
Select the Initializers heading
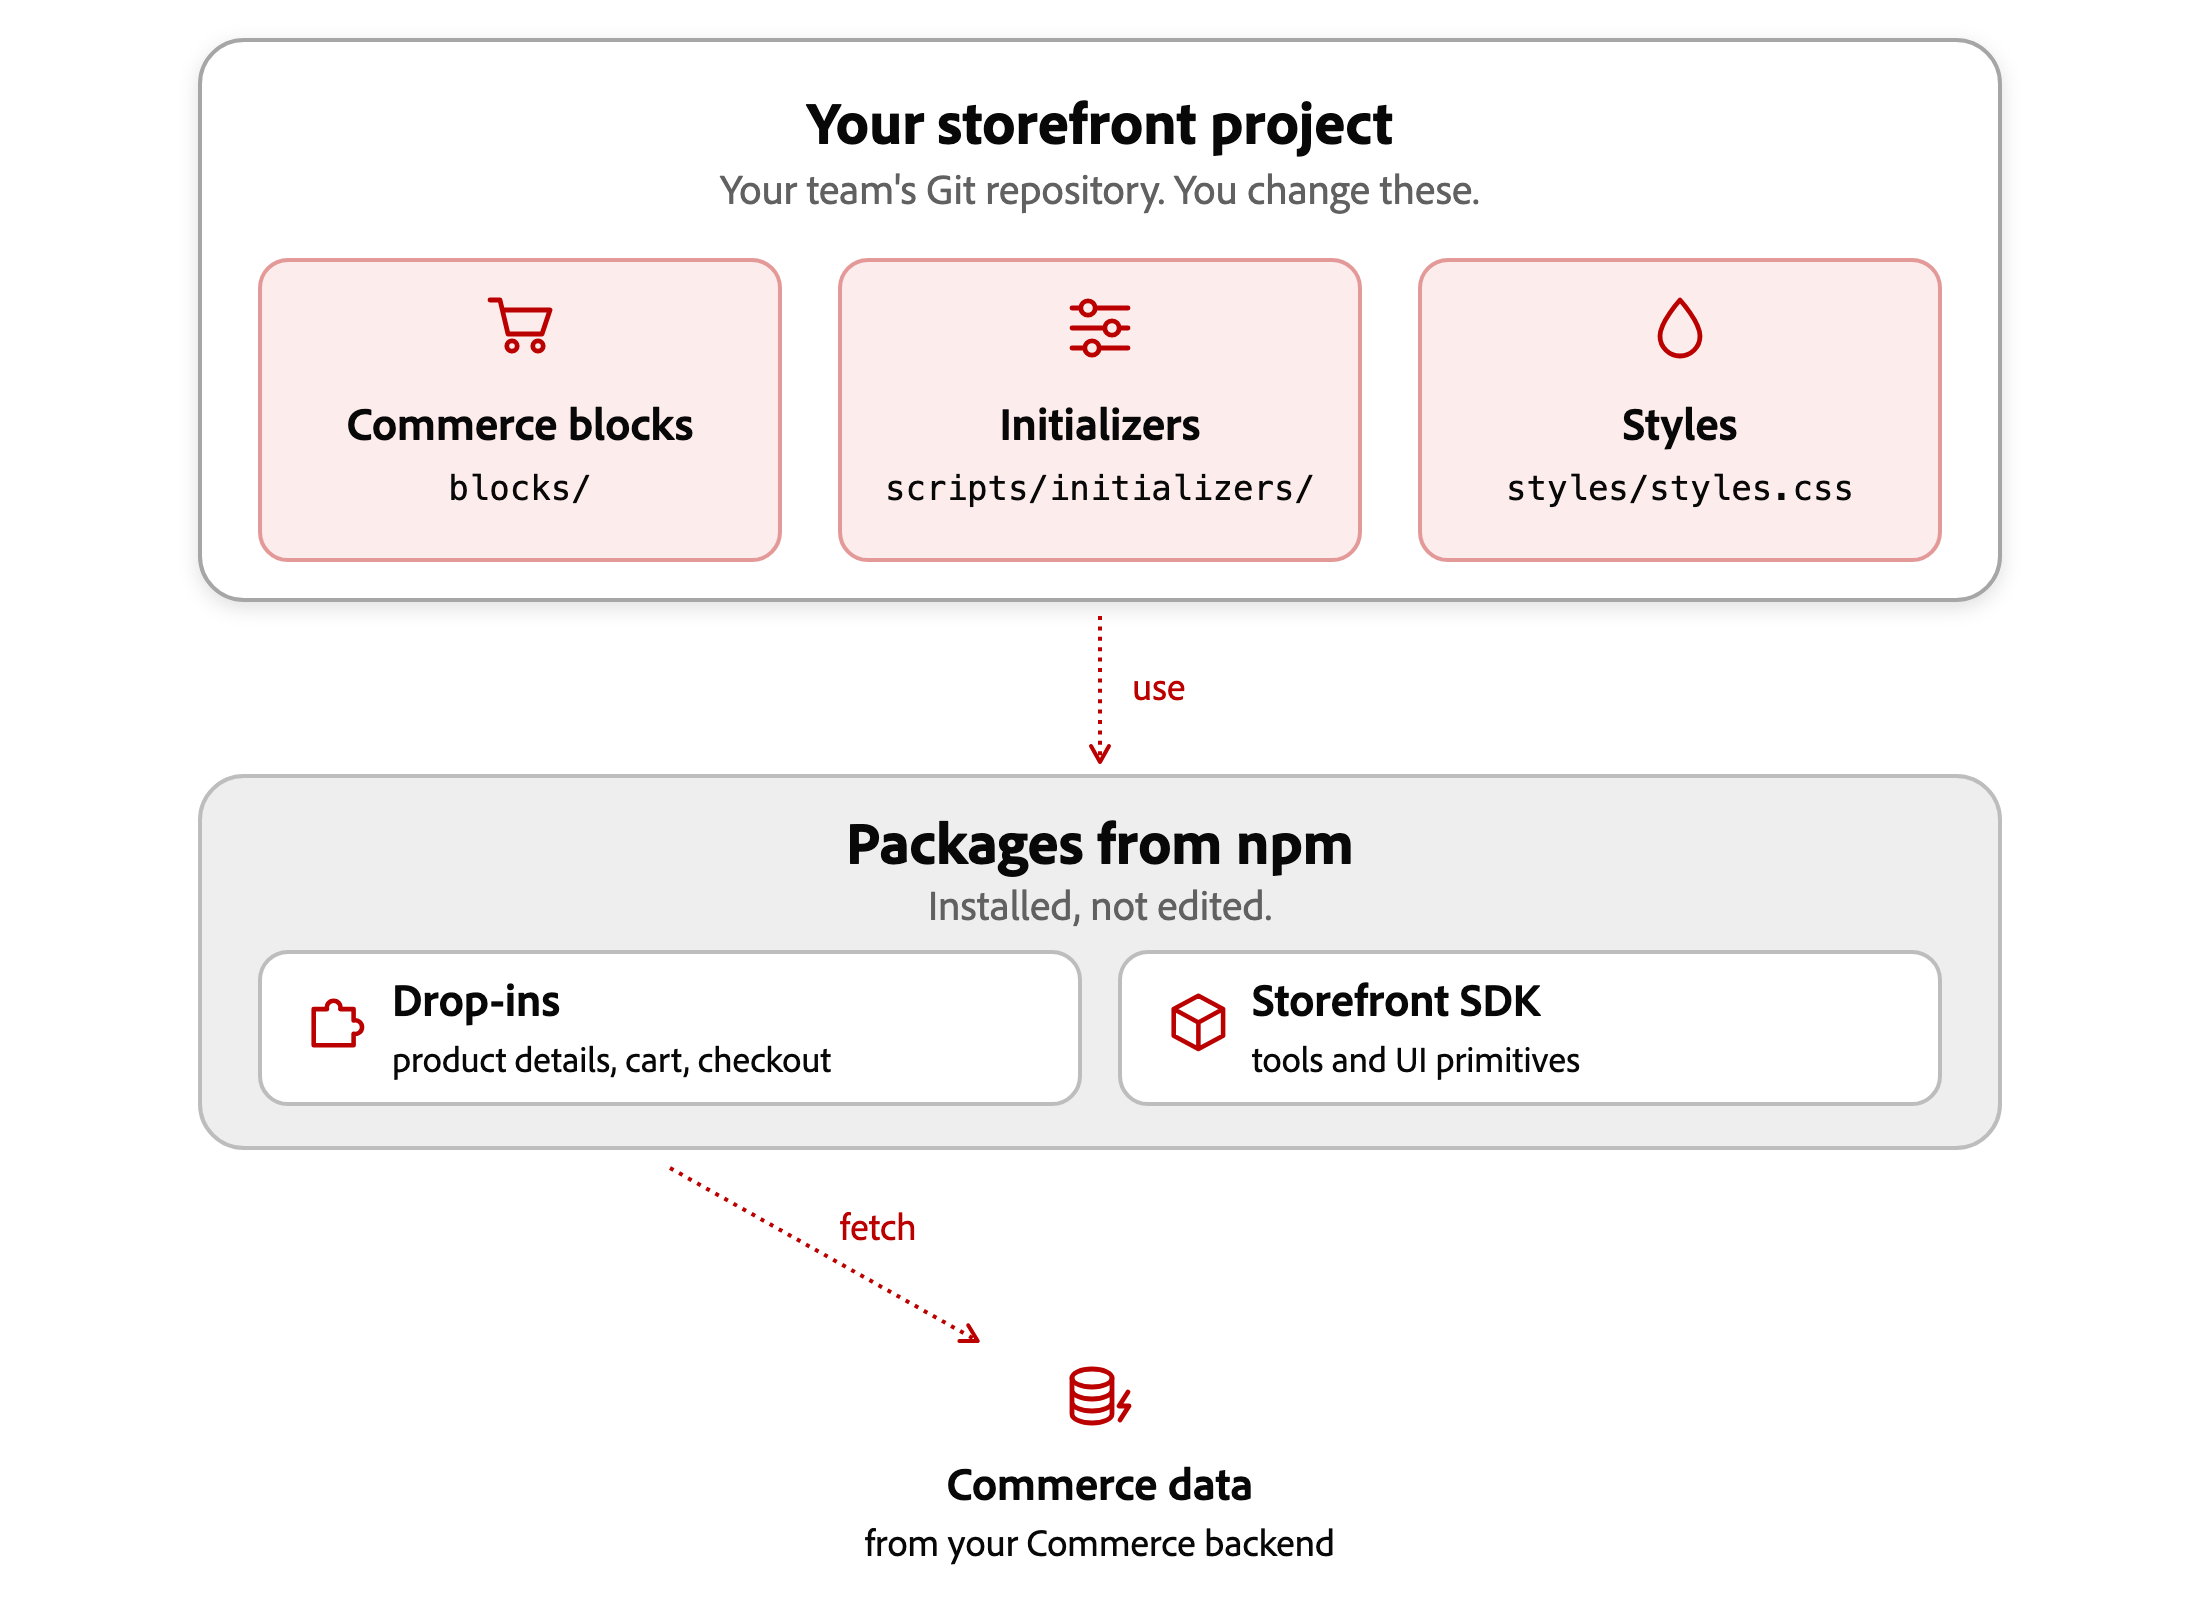tap(1100, 426)
